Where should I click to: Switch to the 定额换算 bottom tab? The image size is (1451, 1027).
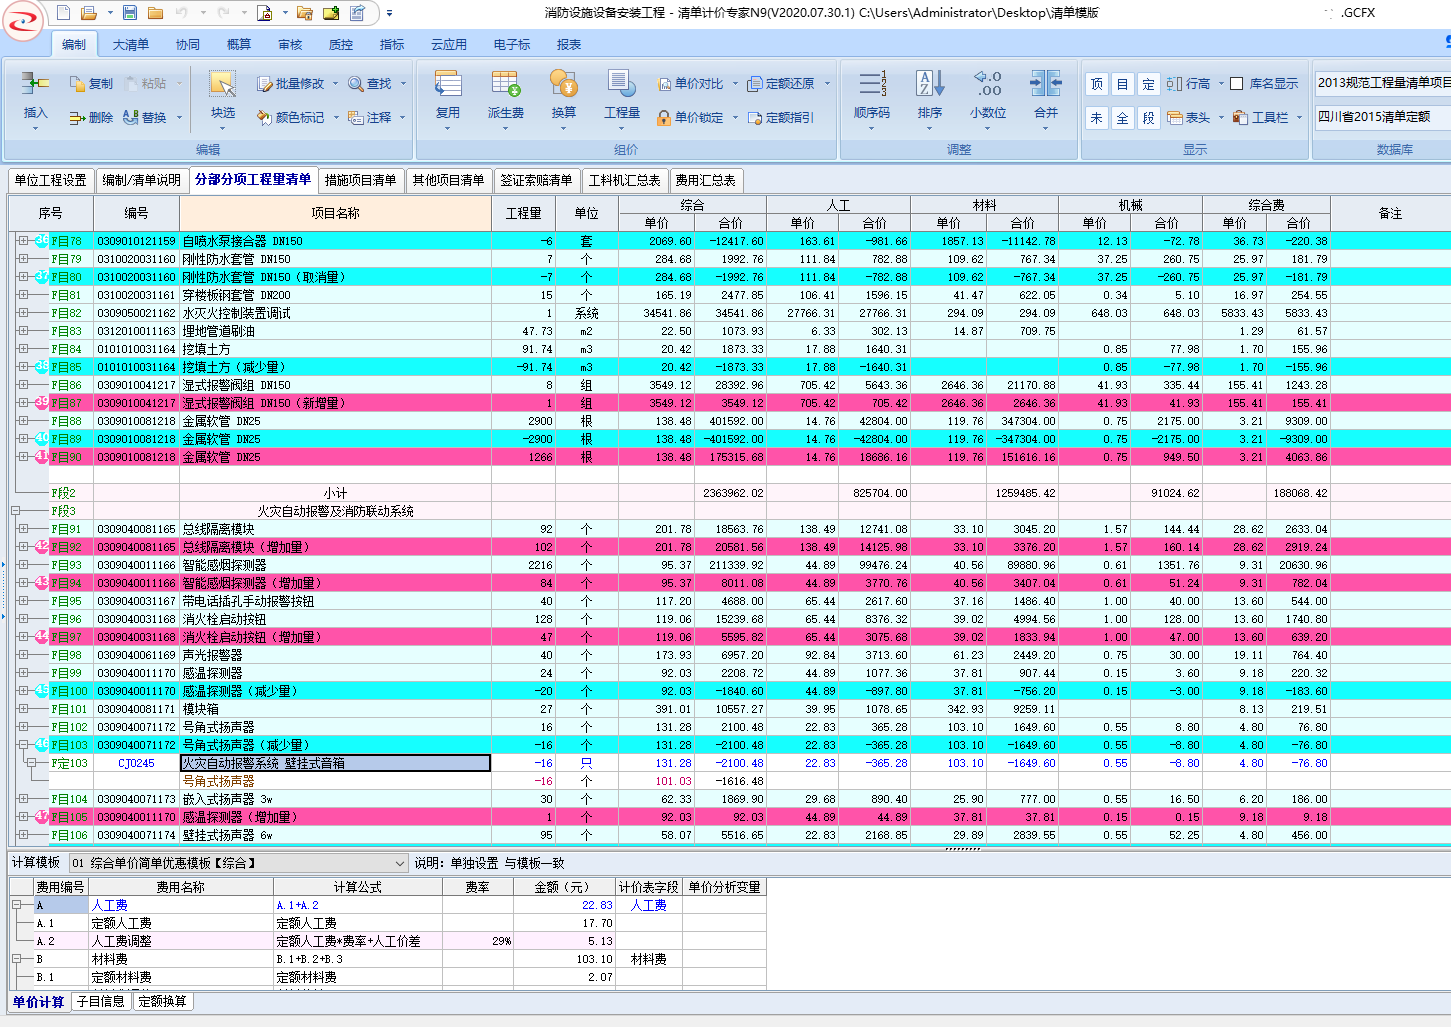162,1001
